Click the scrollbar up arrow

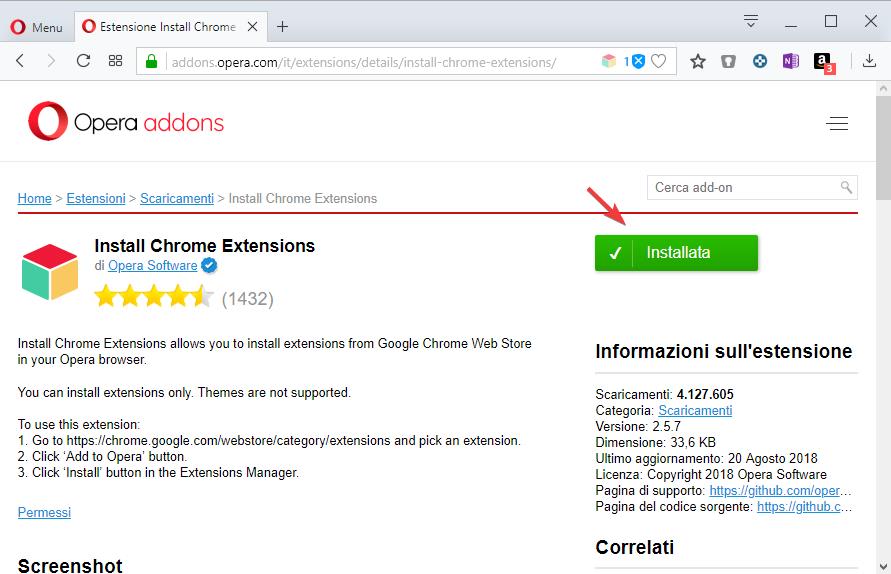tap(883, 89)
